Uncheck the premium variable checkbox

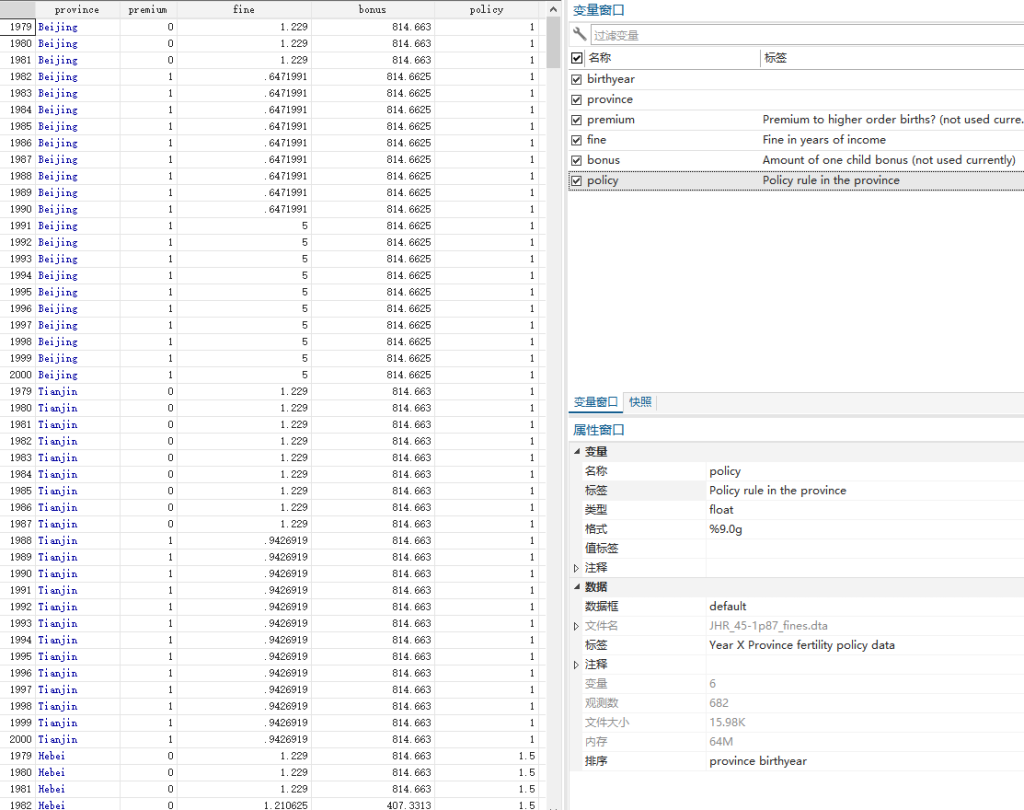(576, 120)
